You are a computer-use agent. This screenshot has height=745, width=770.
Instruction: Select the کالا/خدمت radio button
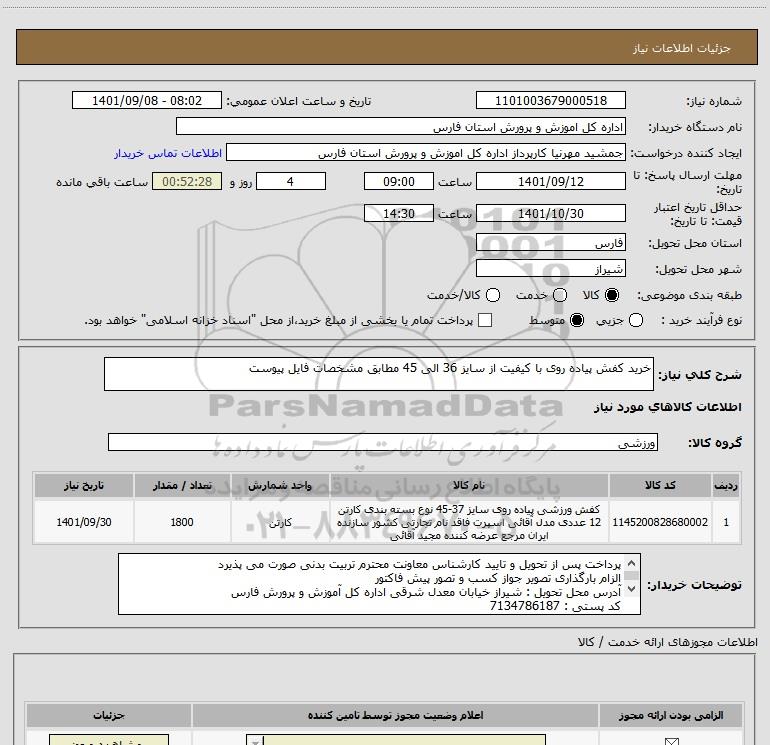[493, 295]
